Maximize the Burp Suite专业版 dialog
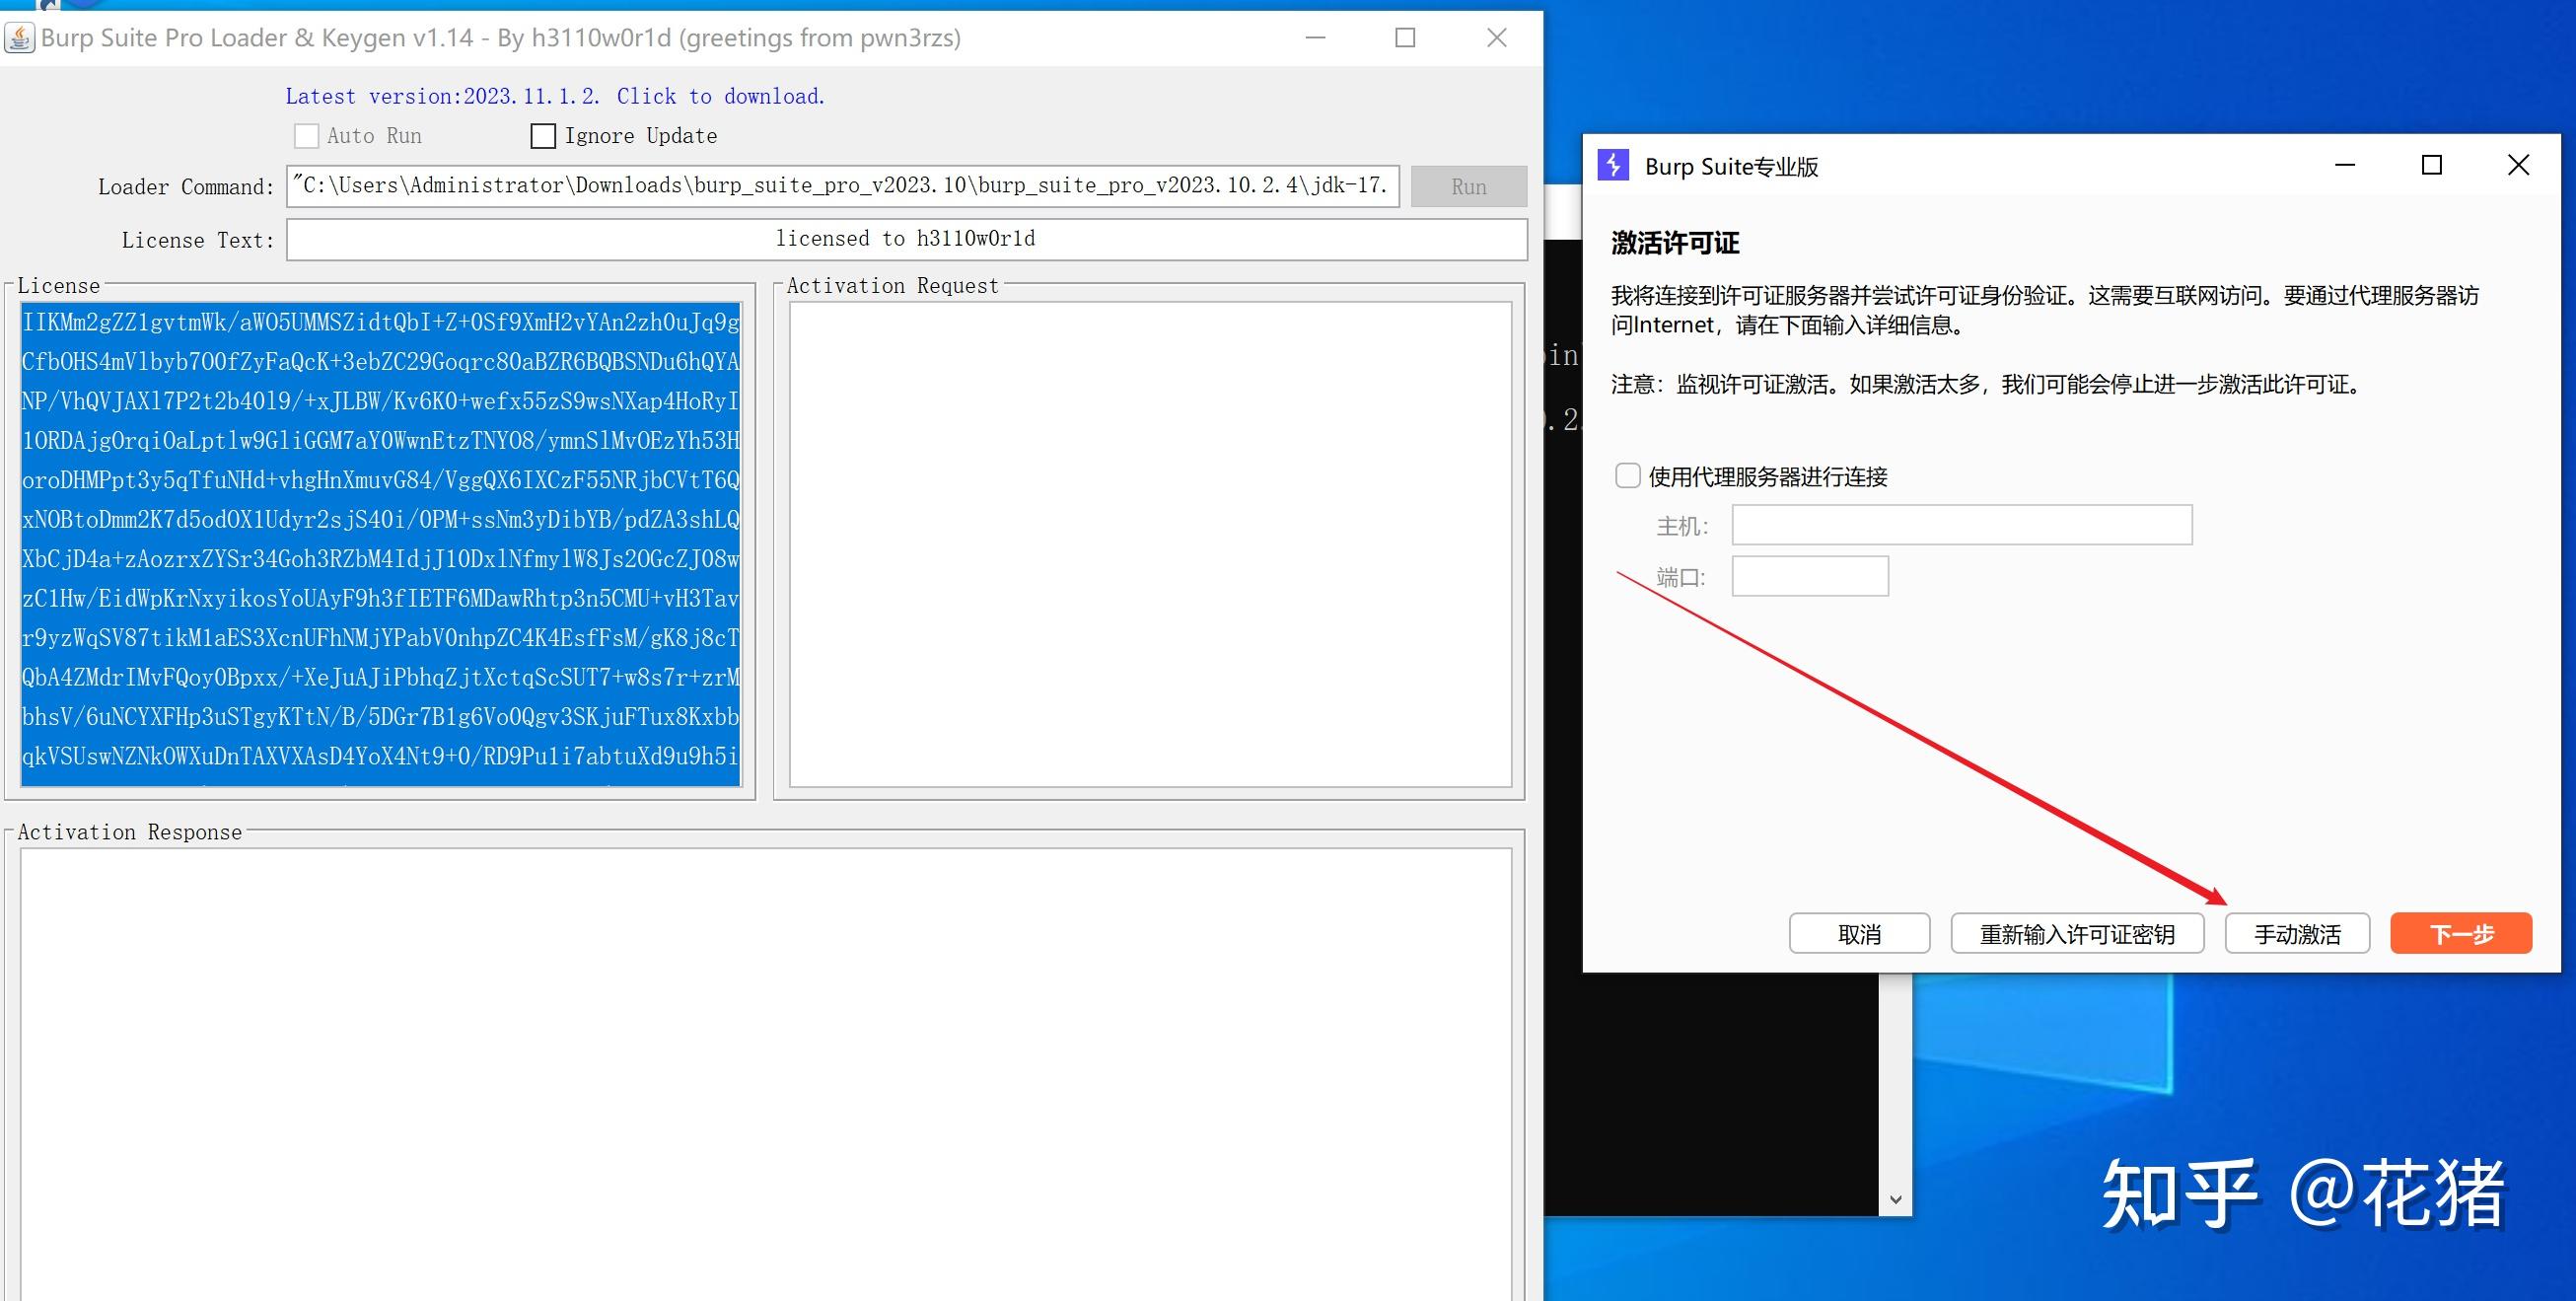 click(x=2432, y=165)
